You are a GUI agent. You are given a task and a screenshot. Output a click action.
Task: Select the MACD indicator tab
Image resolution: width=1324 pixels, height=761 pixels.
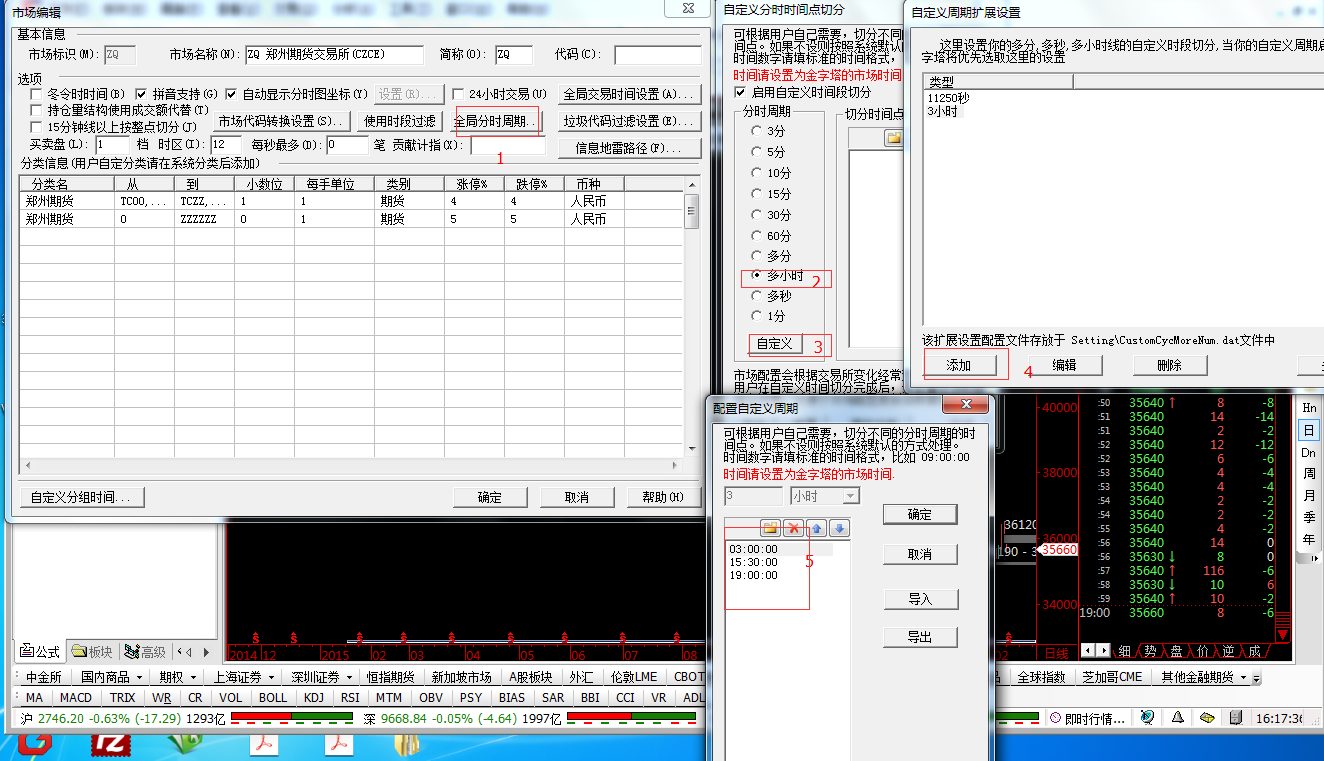[75, 697]
